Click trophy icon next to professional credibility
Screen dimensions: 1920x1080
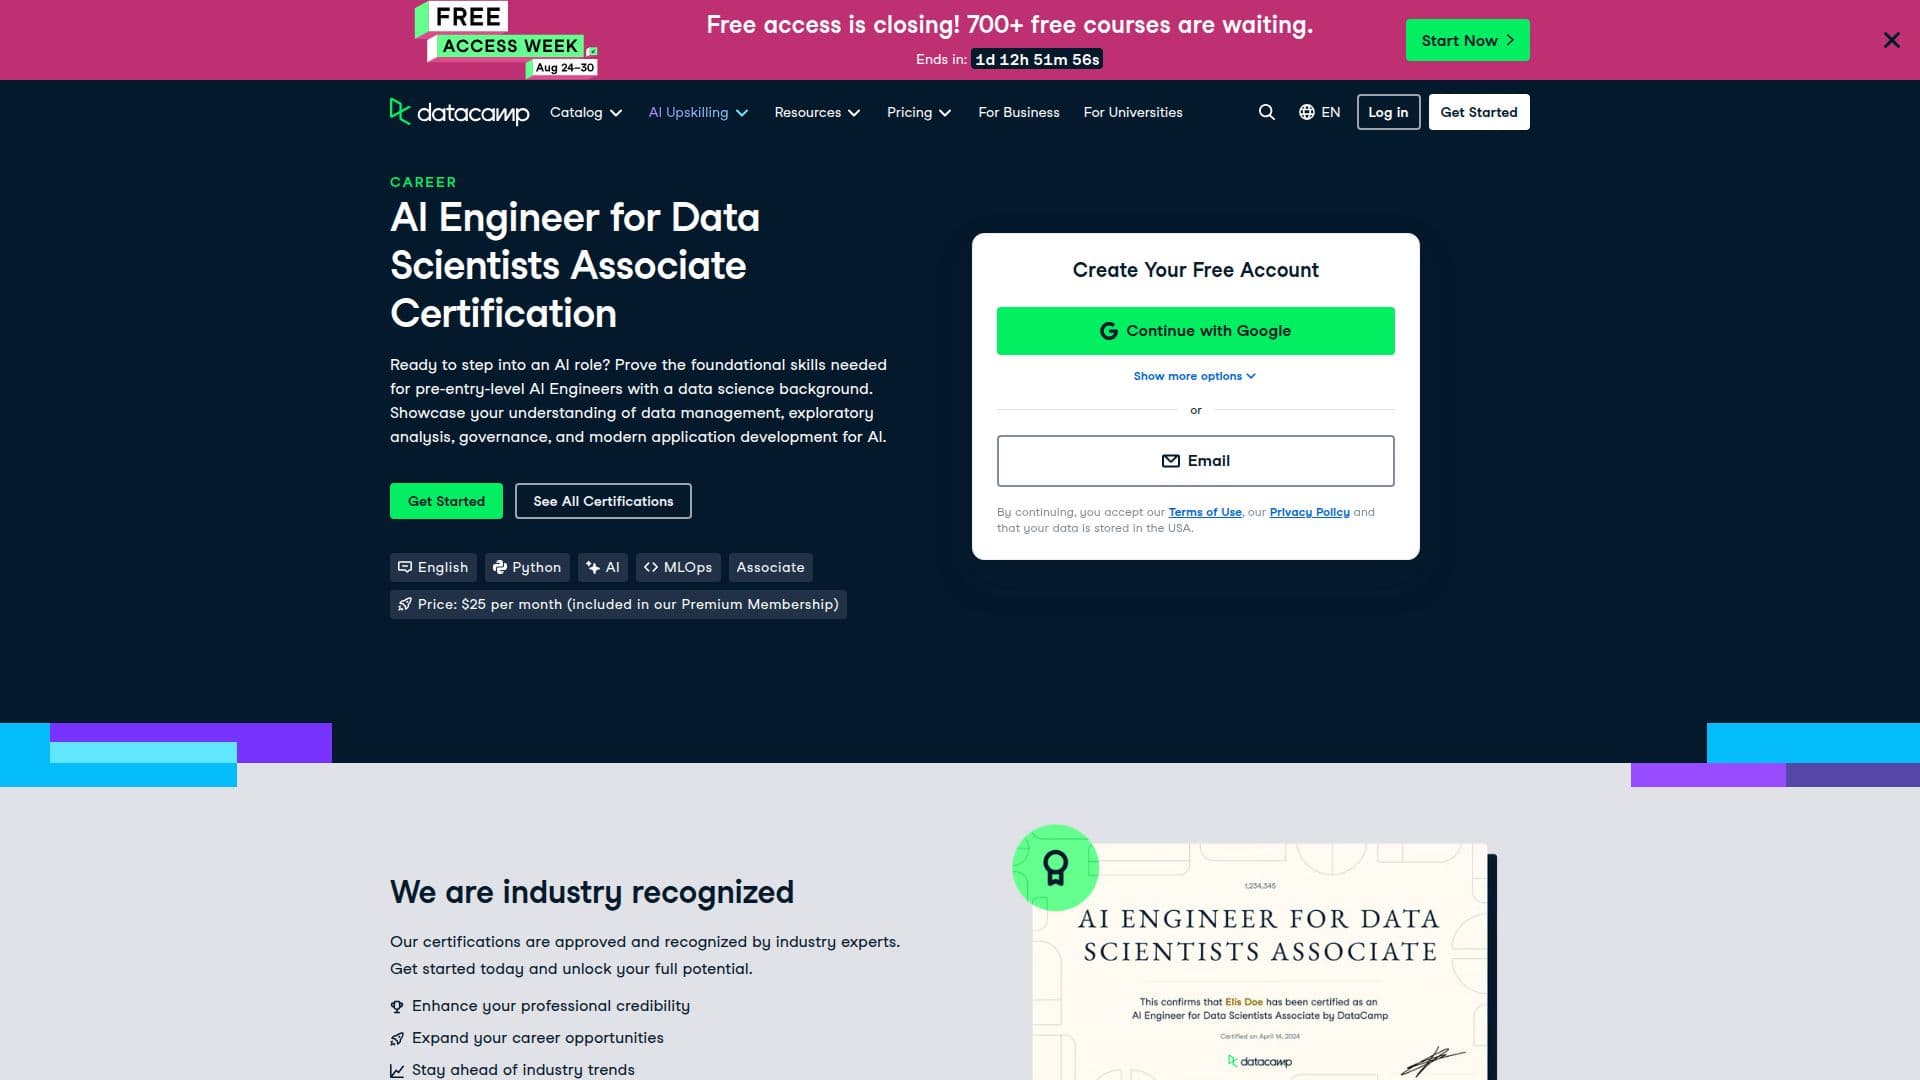click(x=397, y=1006)
